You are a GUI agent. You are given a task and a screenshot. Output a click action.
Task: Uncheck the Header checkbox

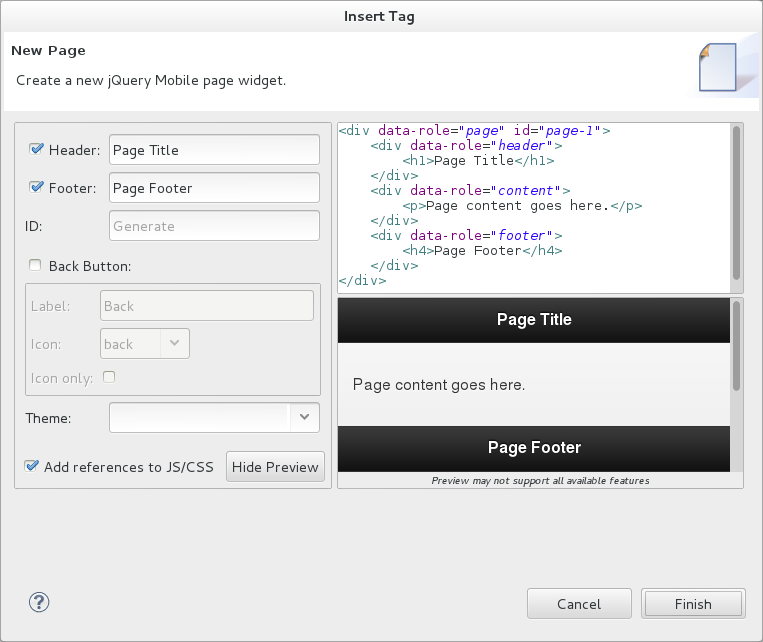click(37, 149)
